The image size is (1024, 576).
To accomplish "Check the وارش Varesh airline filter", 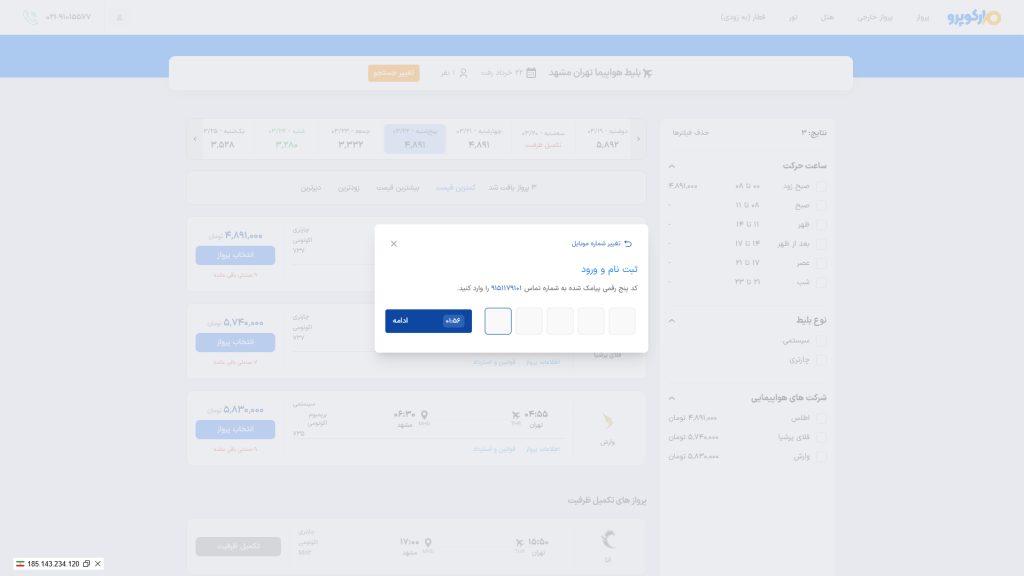I will 821,456.
